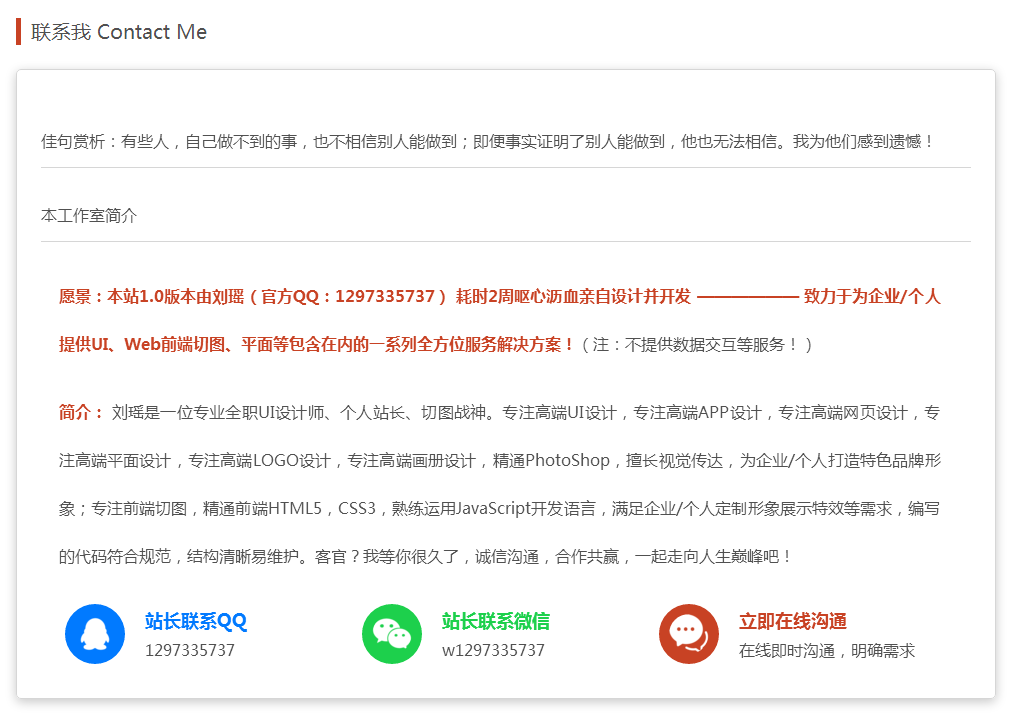The height and width of the screenshot is (715, 1014).
Task: Select the 站长联系微信 link
Action: [x=495, y=621]
